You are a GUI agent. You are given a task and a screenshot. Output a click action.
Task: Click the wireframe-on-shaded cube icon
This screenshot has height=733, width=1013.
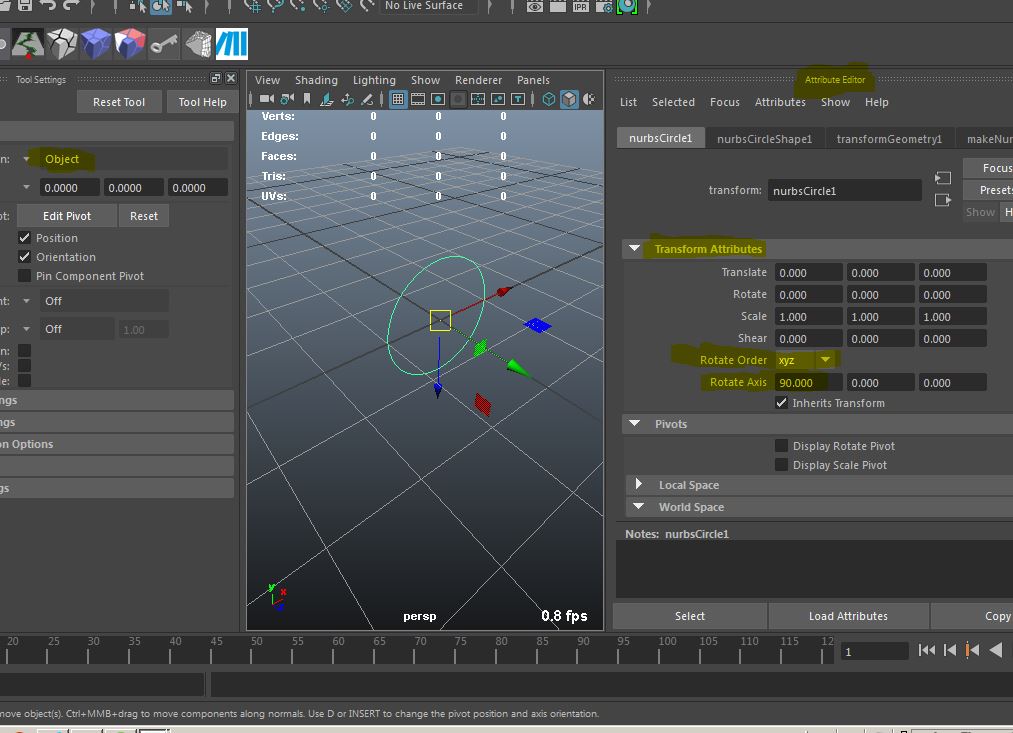(x=570, y=98)
